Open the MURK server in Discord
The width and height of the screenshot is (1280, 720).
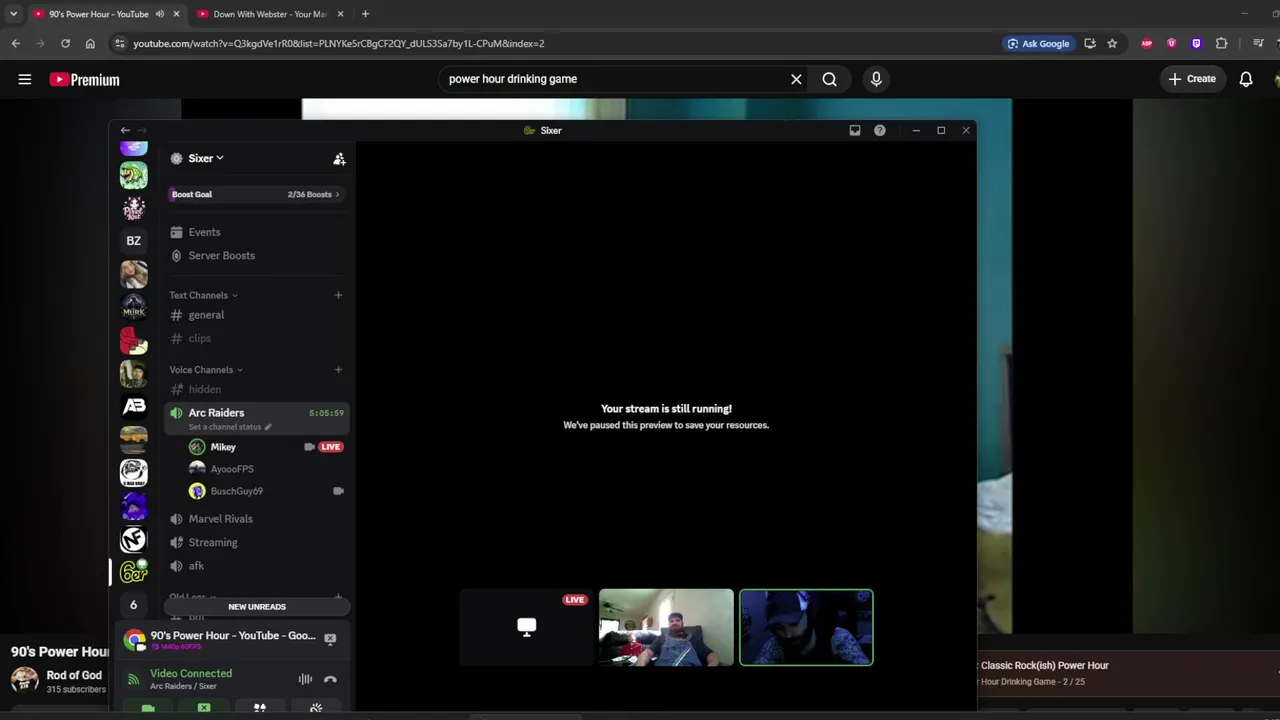coord(133,307)
